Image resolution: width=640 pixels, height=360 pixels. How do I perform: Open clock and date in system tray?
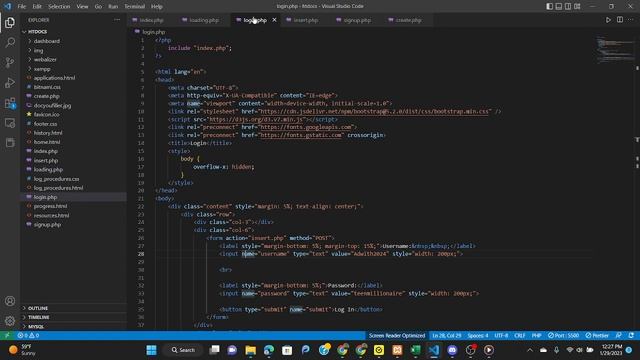(611, 350)
